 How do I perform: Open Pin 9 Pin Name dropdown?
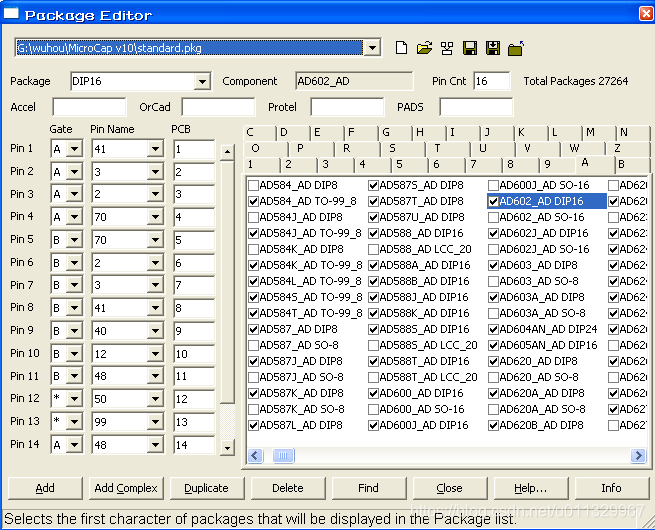(x=155, y=331)
